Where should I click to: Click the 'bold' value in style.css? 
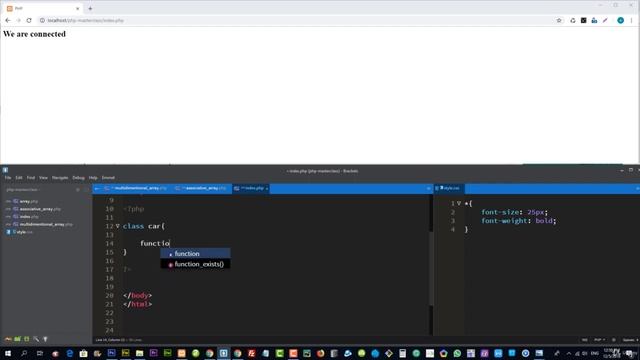(x=544, y=221)
